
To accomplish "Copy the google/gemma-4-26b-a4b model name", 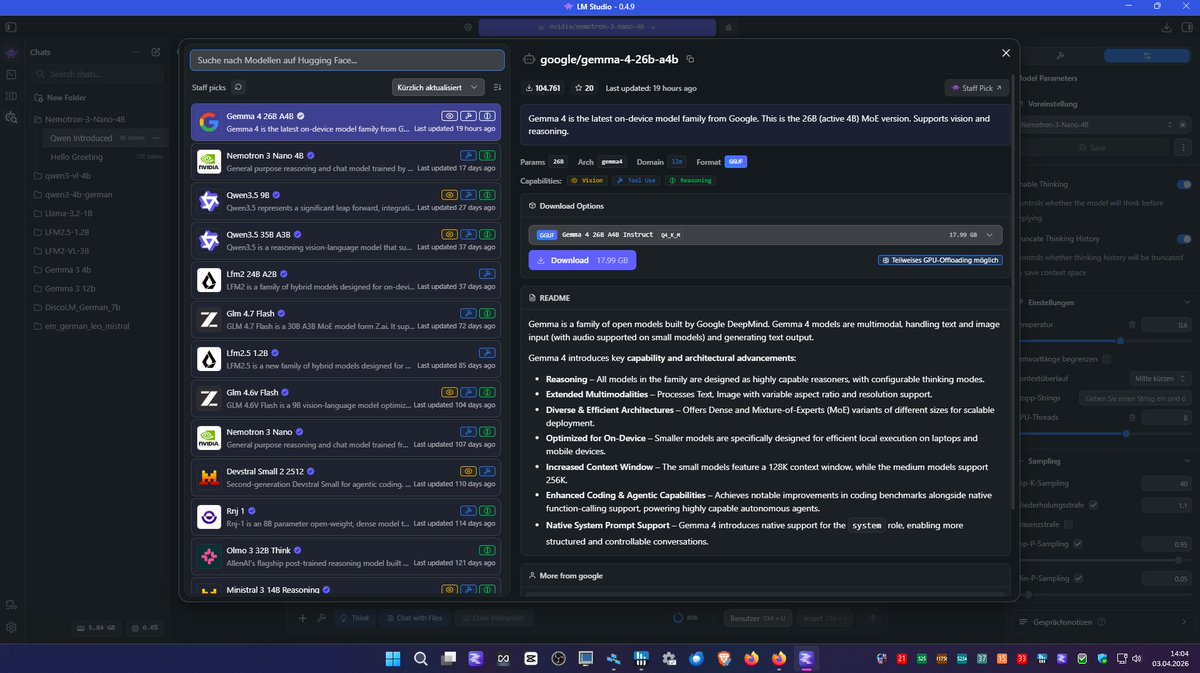I will pyautogui.click(x=690, y=60).
